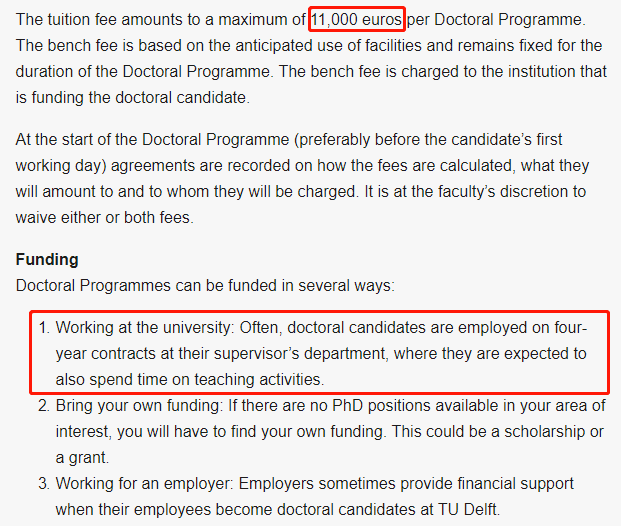The height and width of the screenshot is (526, 621).
Task: Click the phrase 'waive either or both fees'
Action: (x=103, y=217)
